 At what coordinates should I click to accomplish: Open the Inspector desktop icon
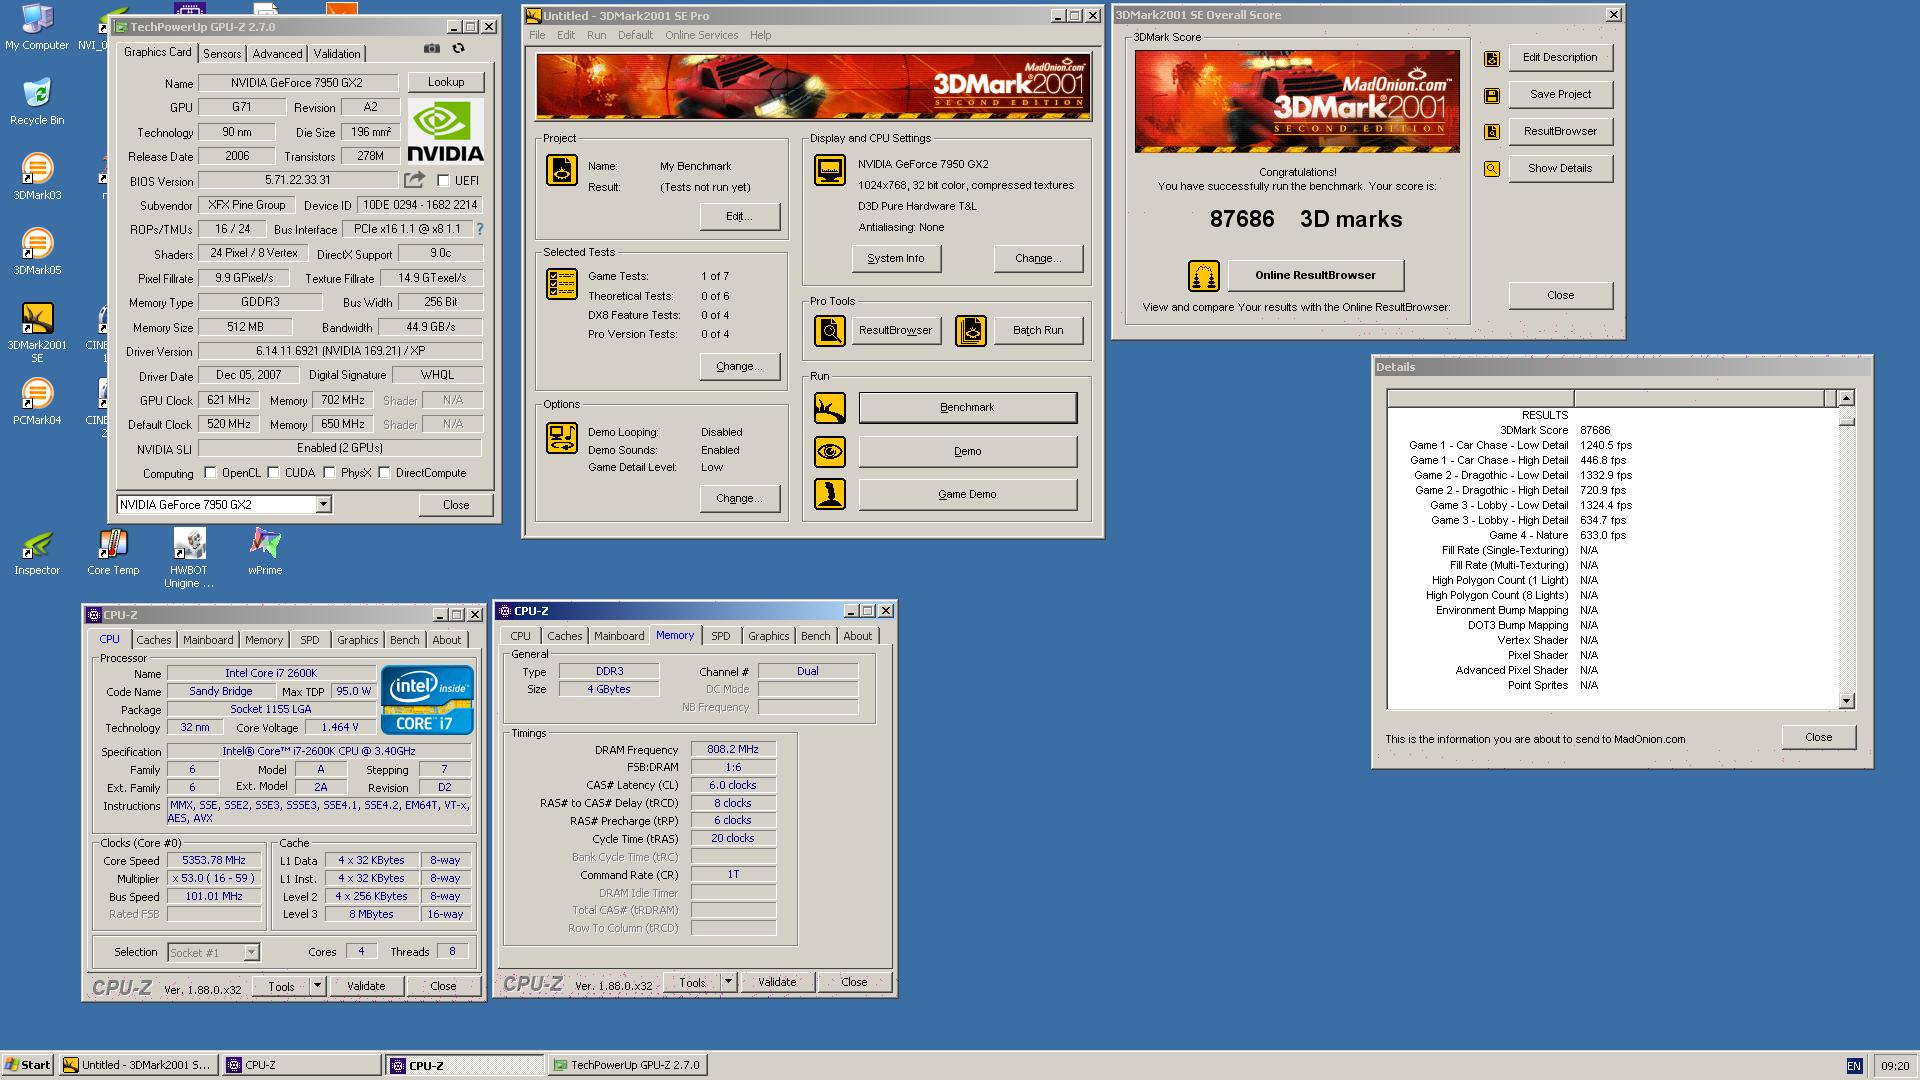(37, 552)
